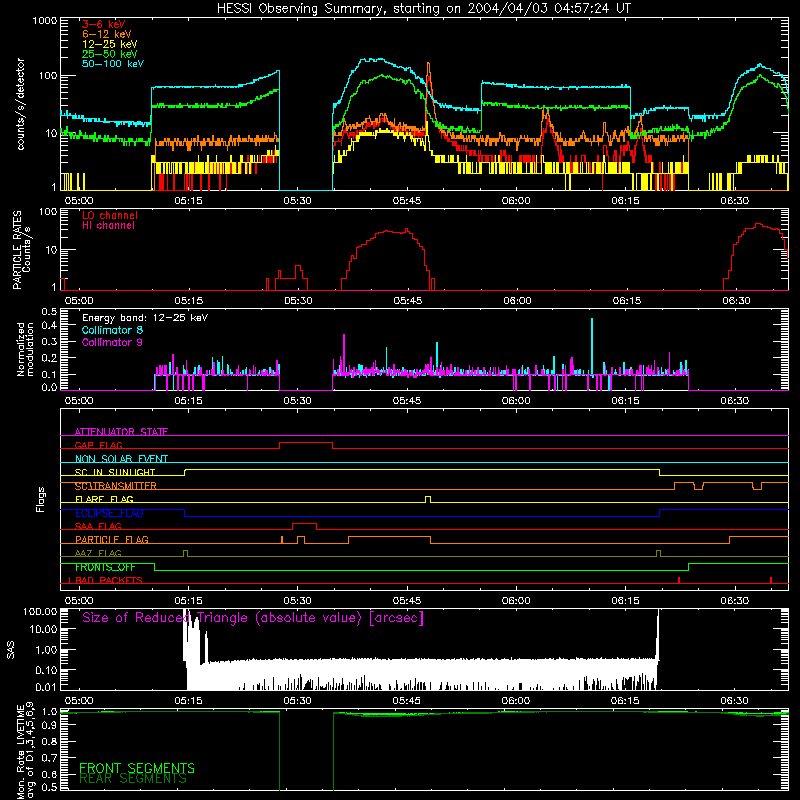
Task: Select the '3-6 keV' legend label
Action: 104,24
